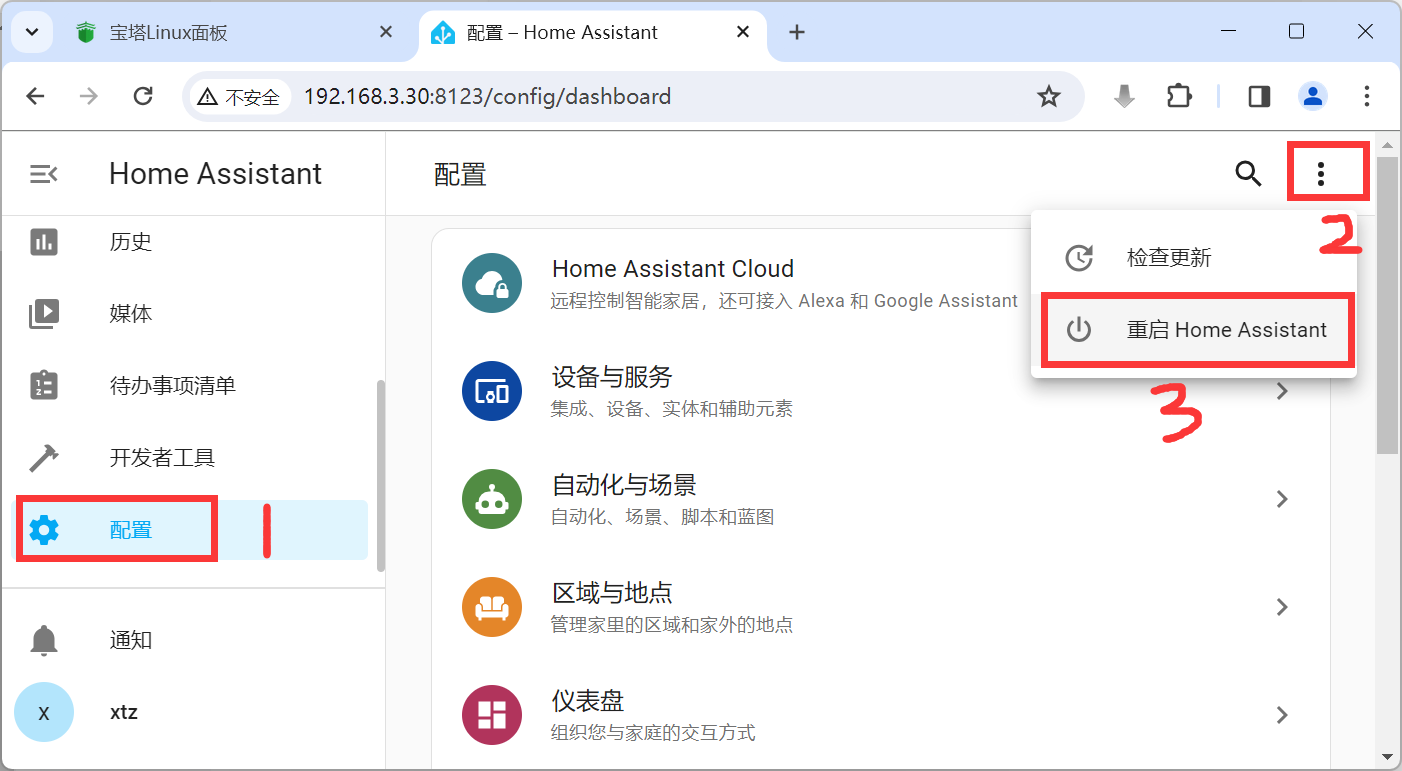This screenshot has width=1402, height=771.
Task: Click the 集成、设备、实体和辅助元素 description
Action: pyautogui.click(x=671, y=409)
